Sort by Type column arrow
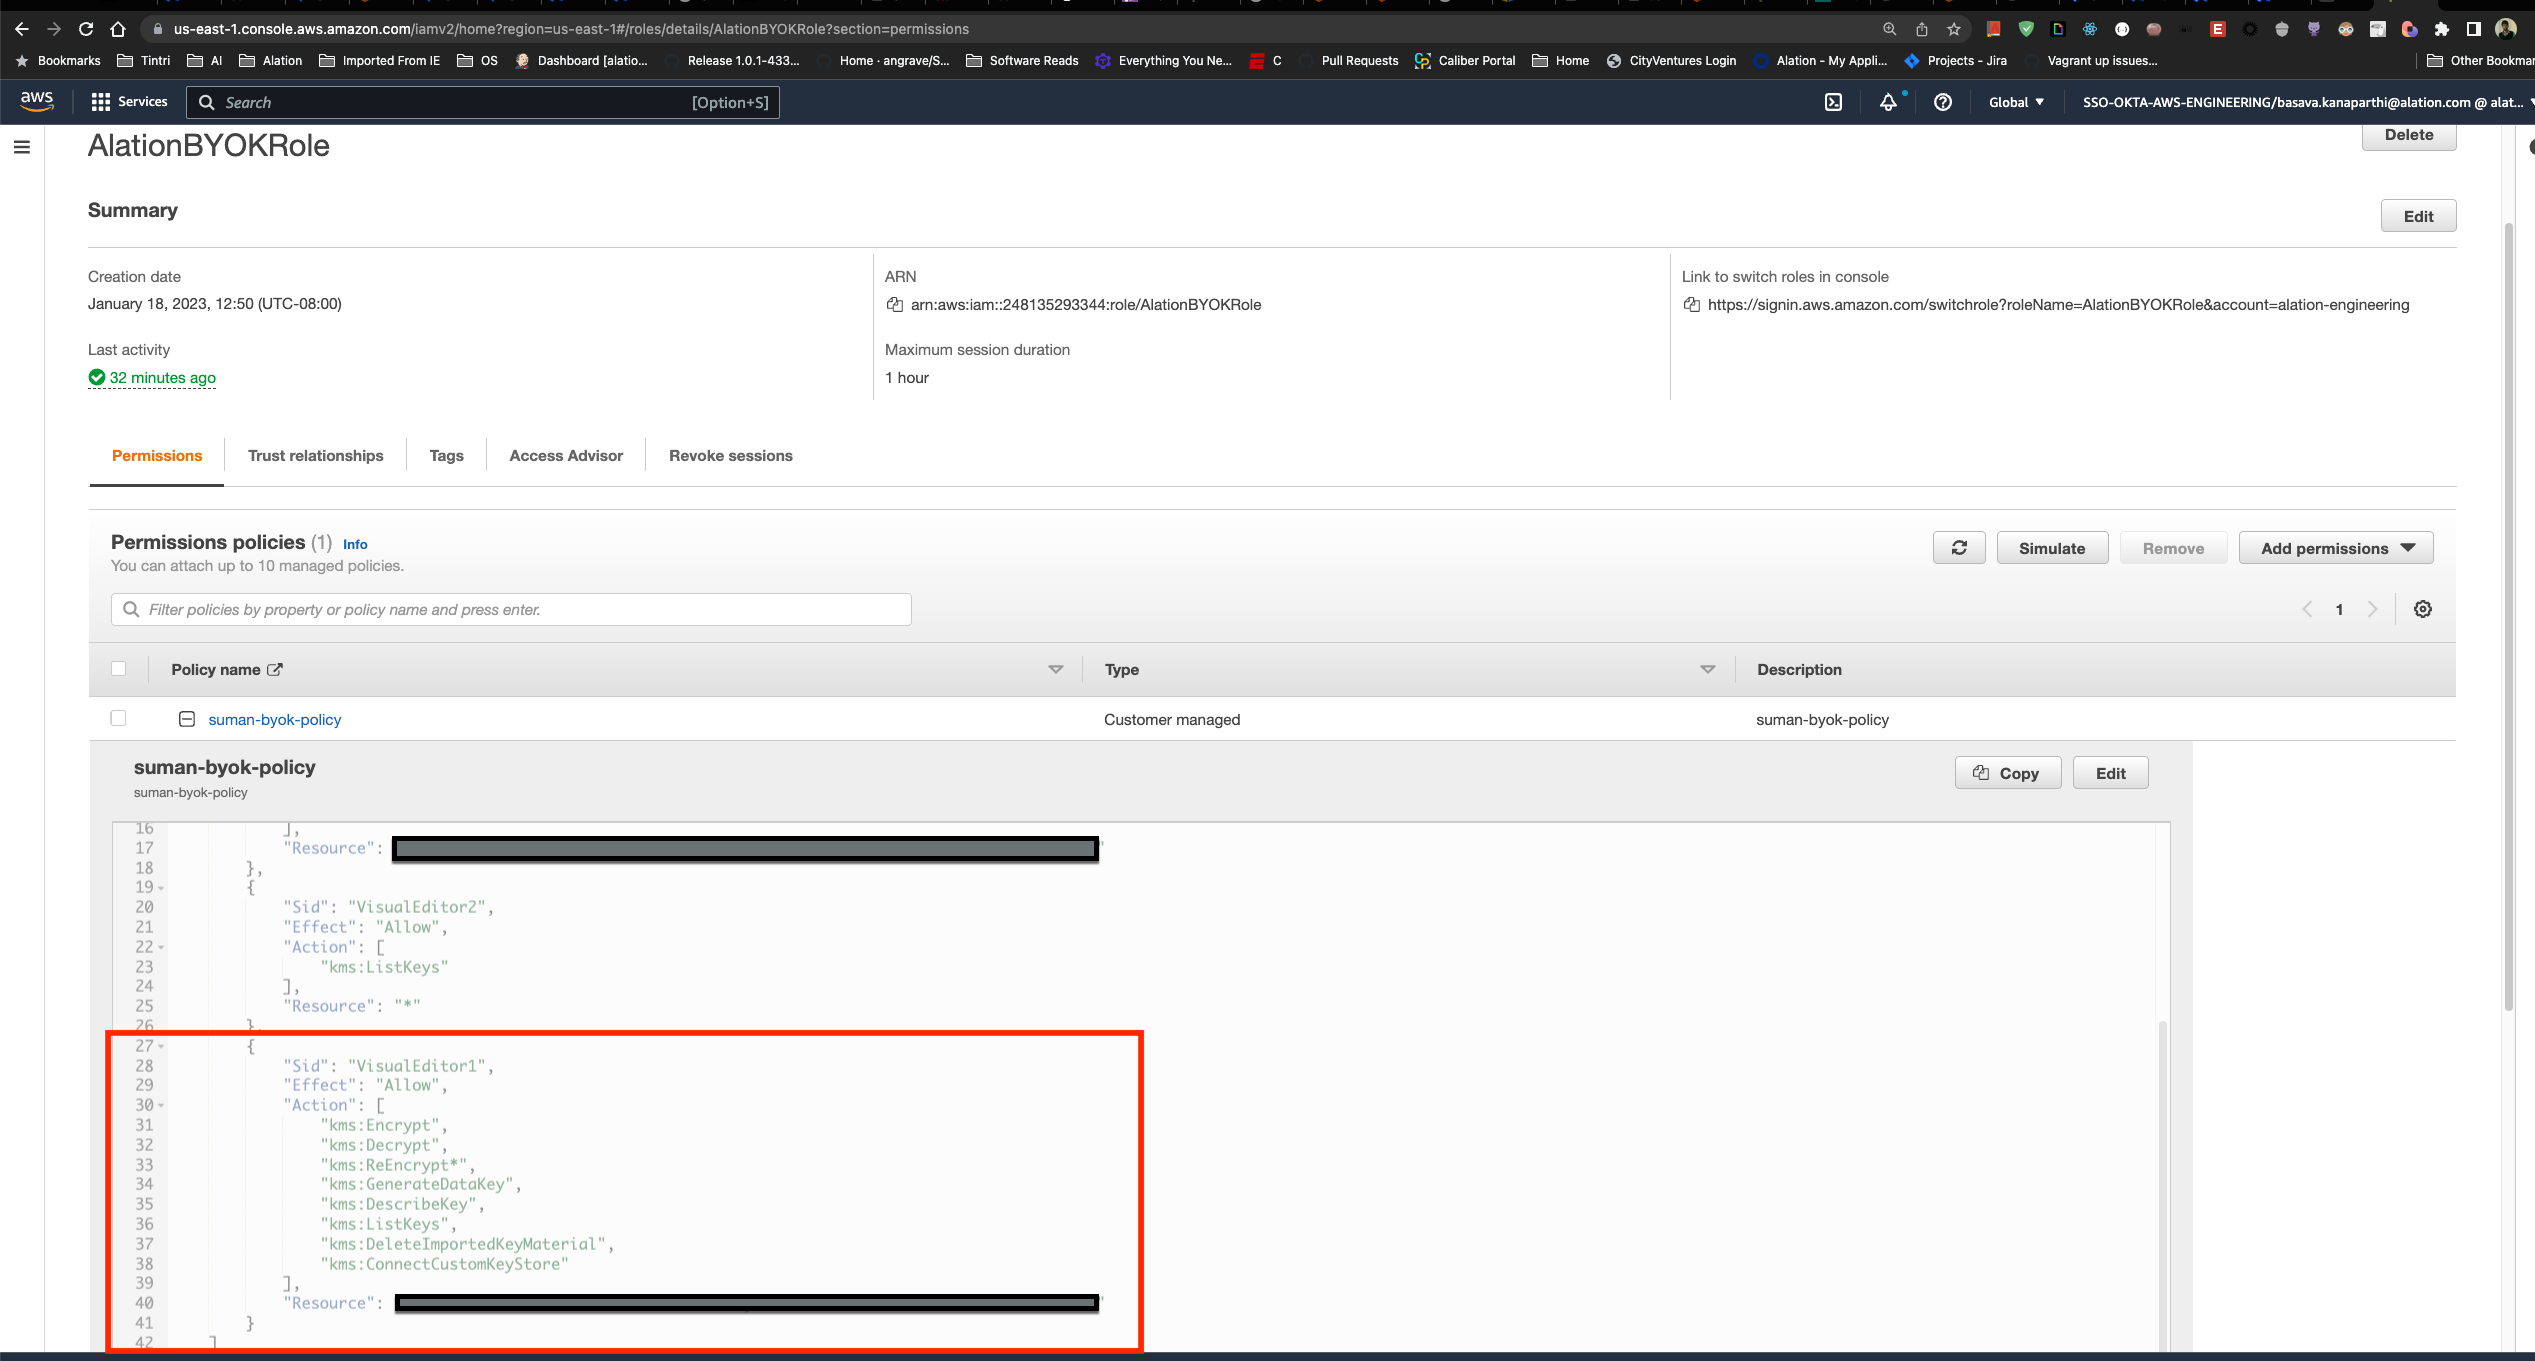Screen dimensions: 2535x1361 coord(1708,669)
